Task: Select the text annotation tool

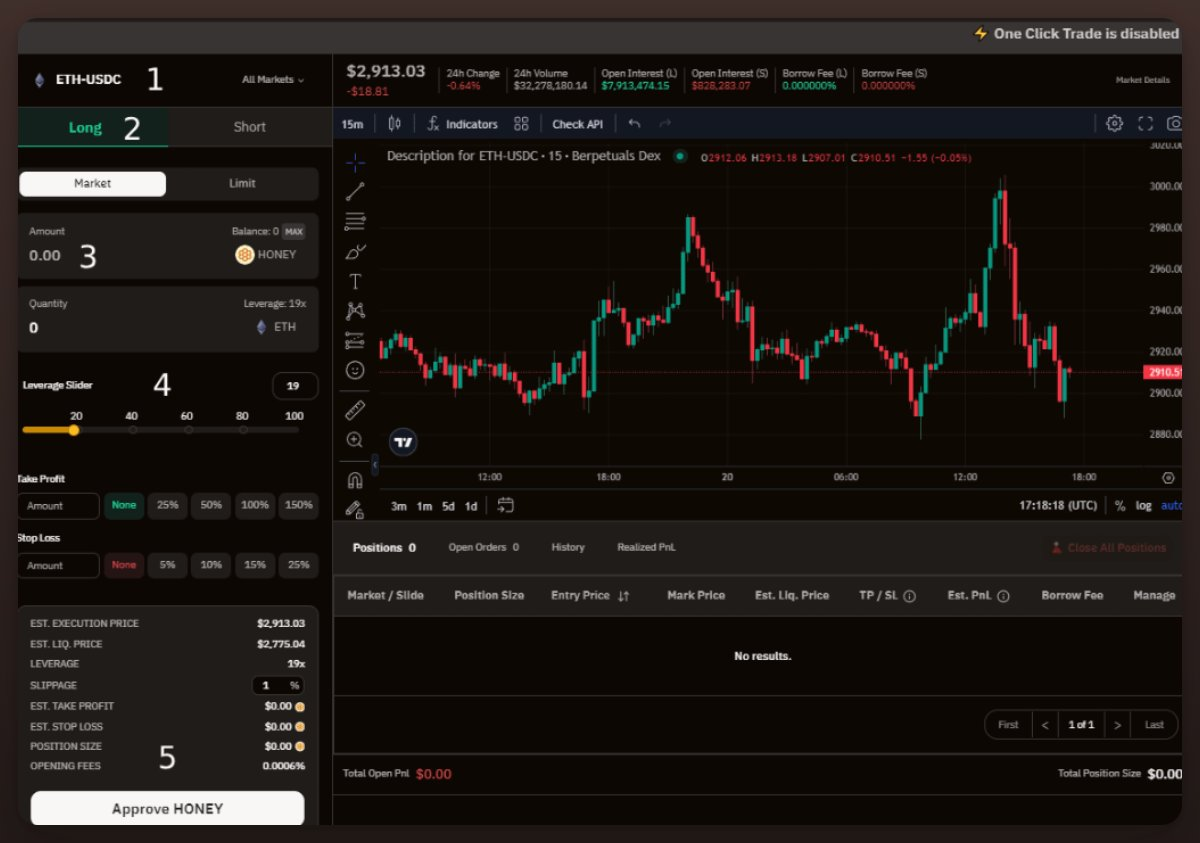Action: 355,281
